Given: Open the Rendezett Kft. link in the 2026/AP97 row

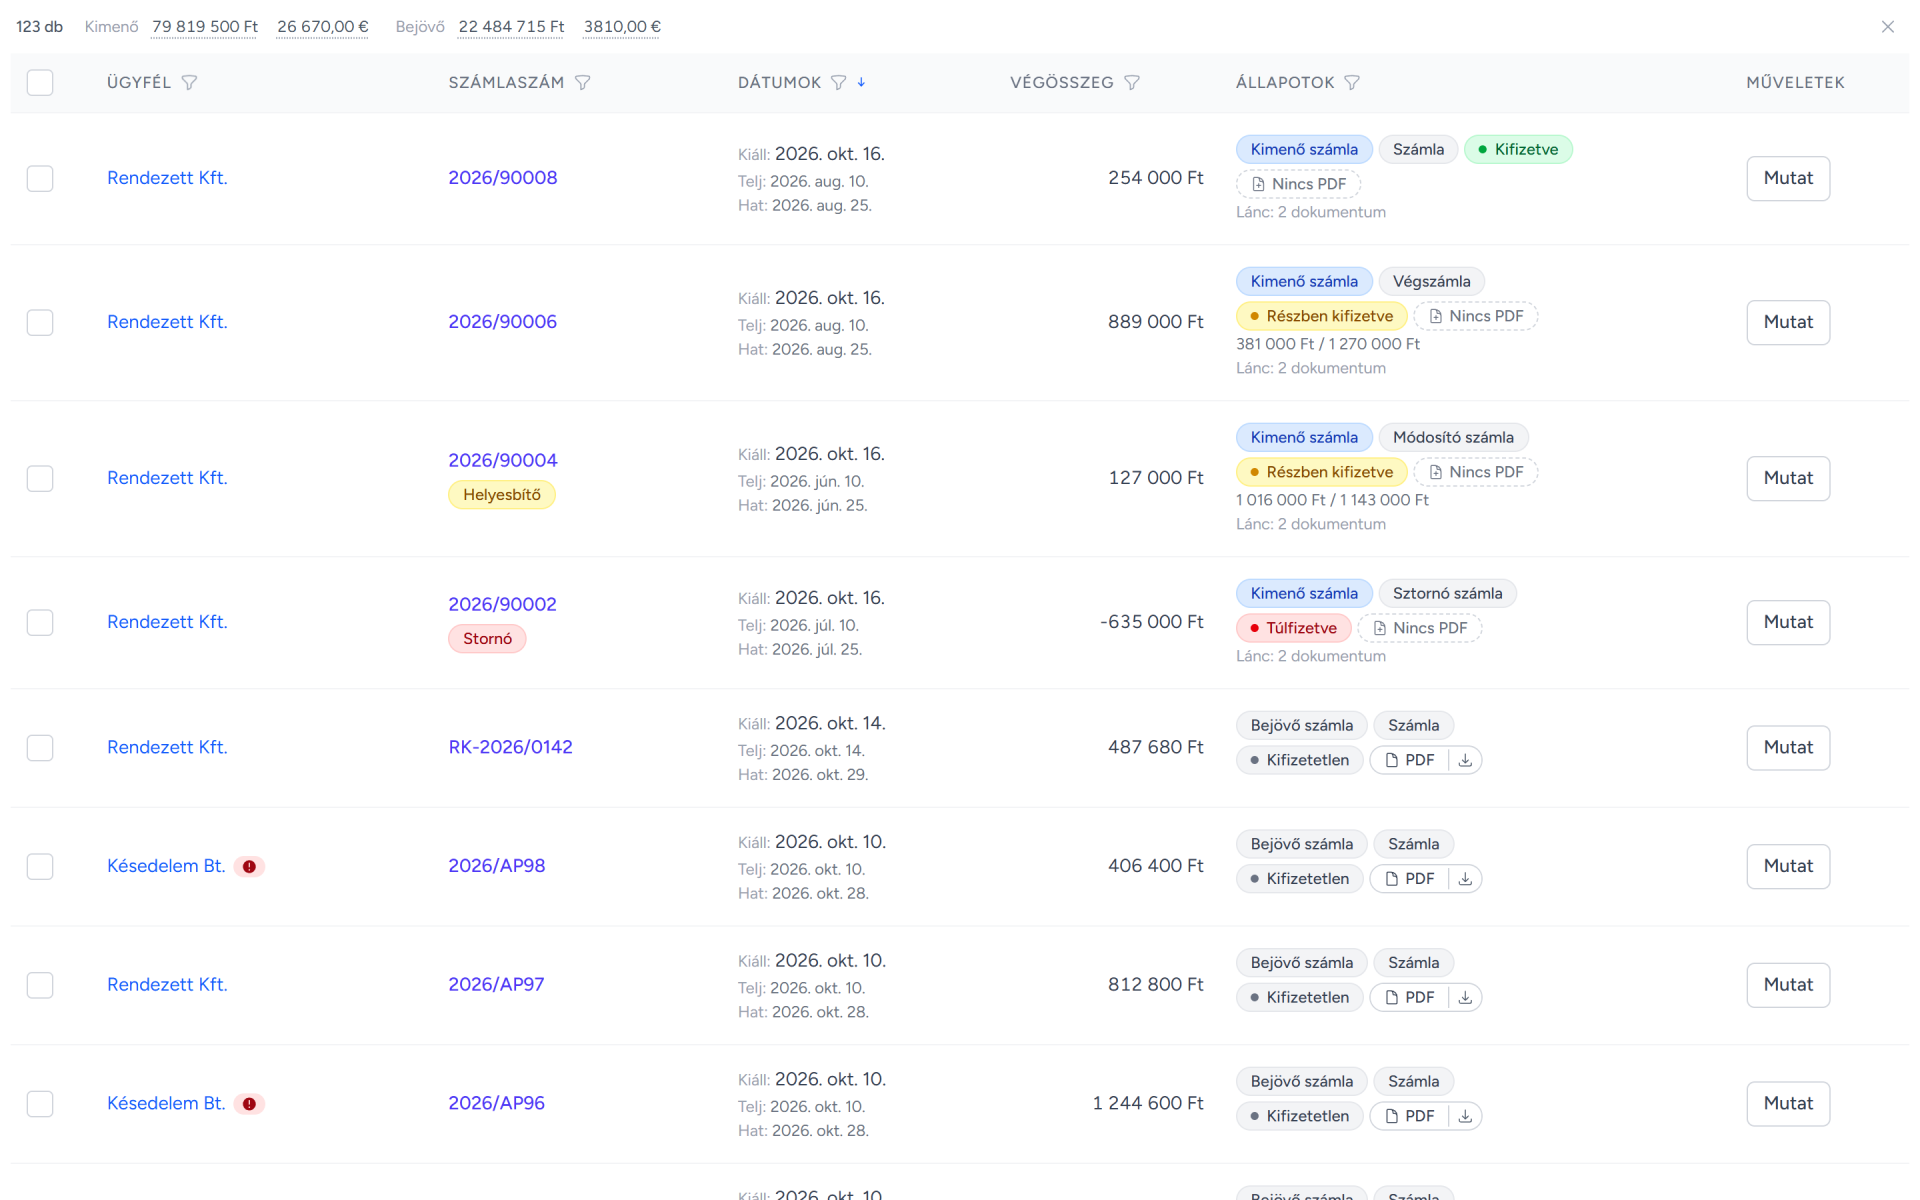Looking at the screenshot, I should point(167,985).
